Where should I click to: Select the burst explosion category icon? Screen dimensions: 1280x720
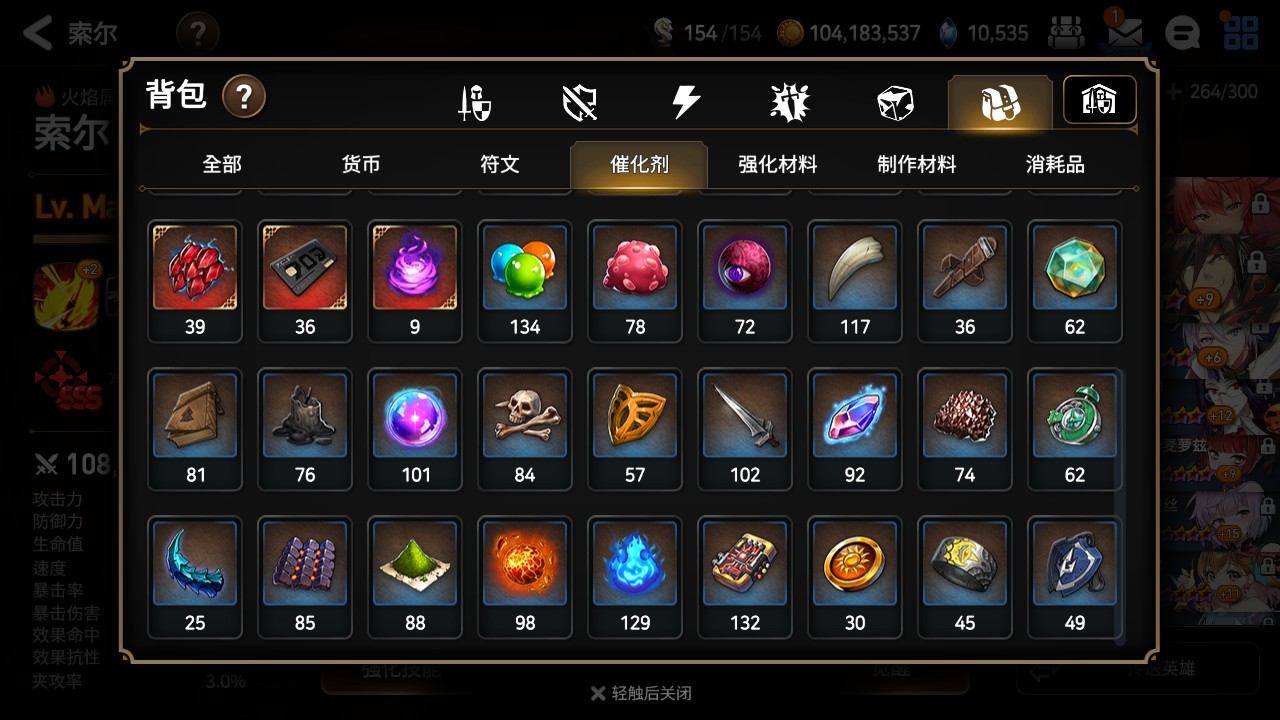click(790, 102)
